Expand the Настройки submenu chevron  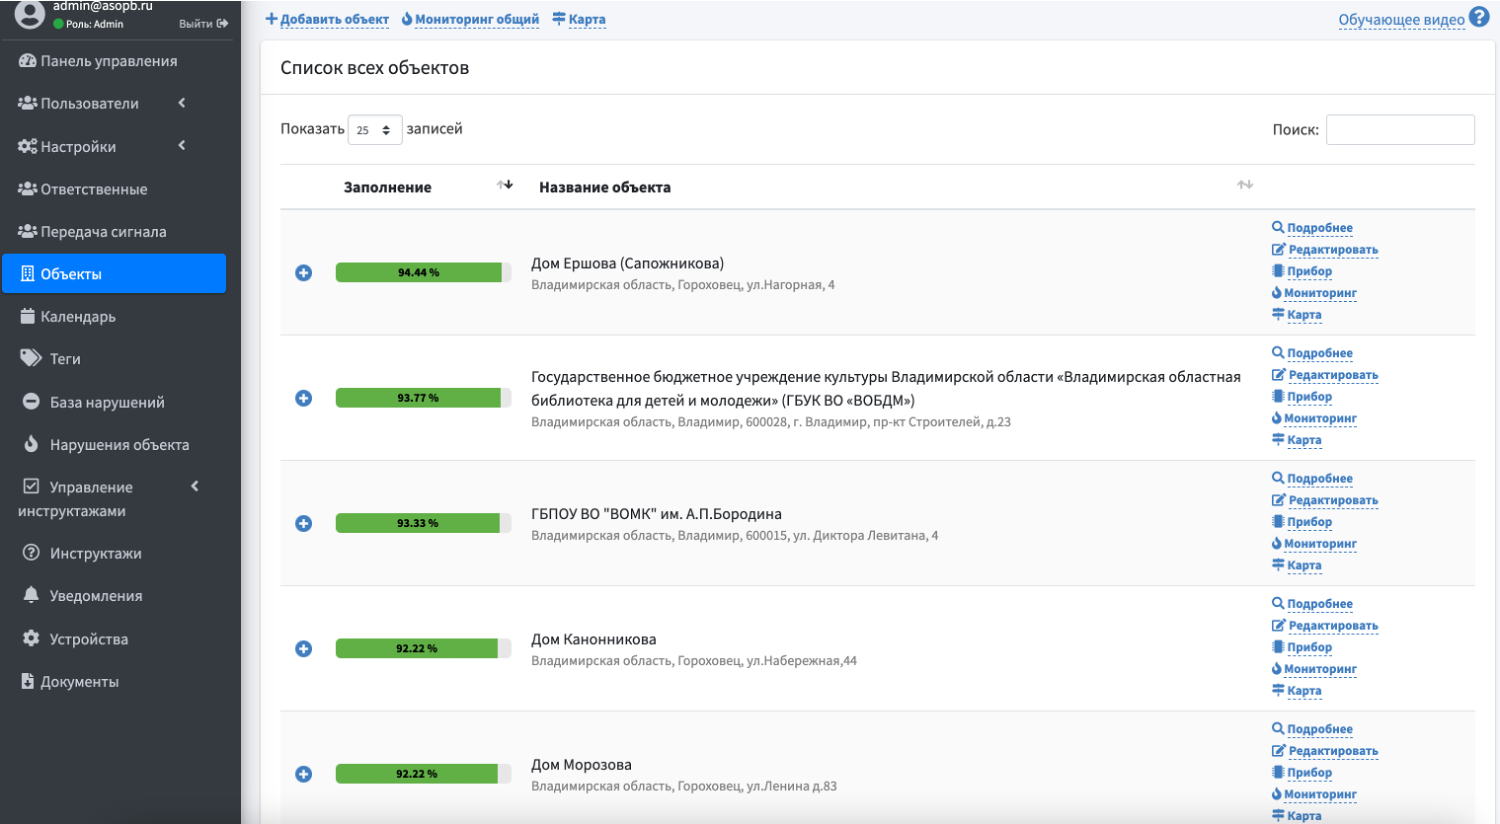(182, 146)
